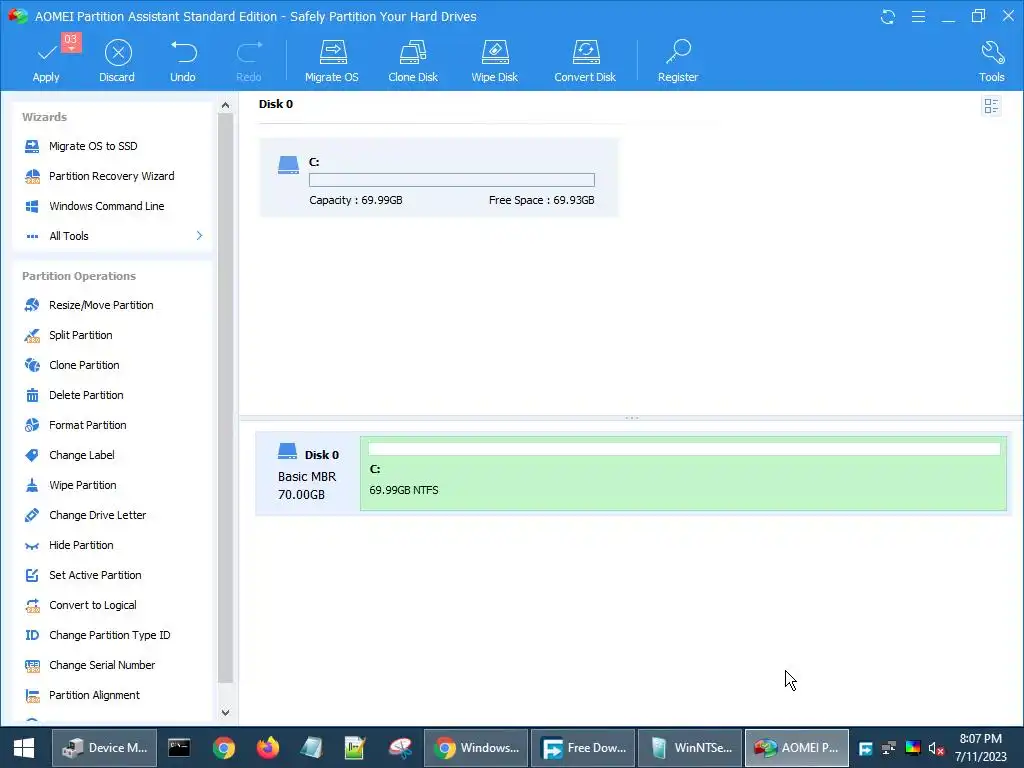The image size is (1024, 768).
Task: Toggle the disk view layout icon
Action: click(991, 106)
